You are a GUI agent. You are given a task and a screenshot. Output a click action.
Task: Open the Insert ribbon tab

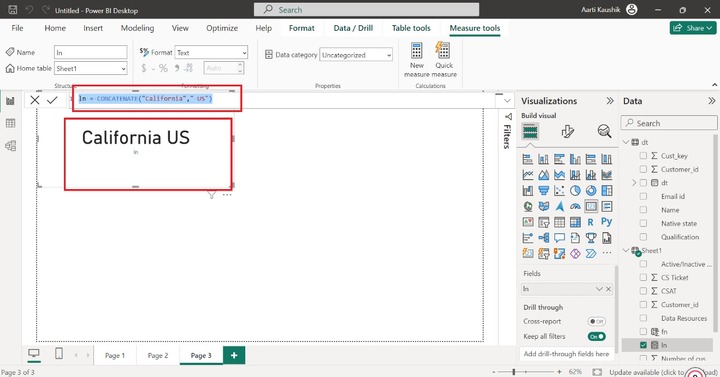tap(93, 28)
